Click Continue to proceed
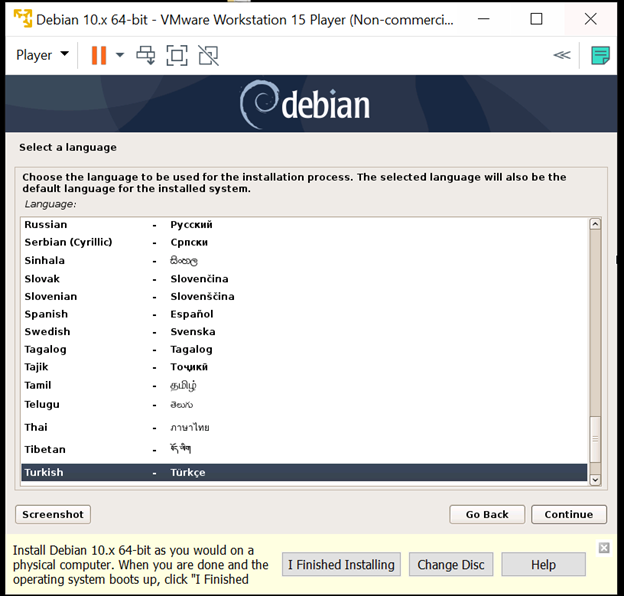624x596 pixels. [x=569, y=514]
